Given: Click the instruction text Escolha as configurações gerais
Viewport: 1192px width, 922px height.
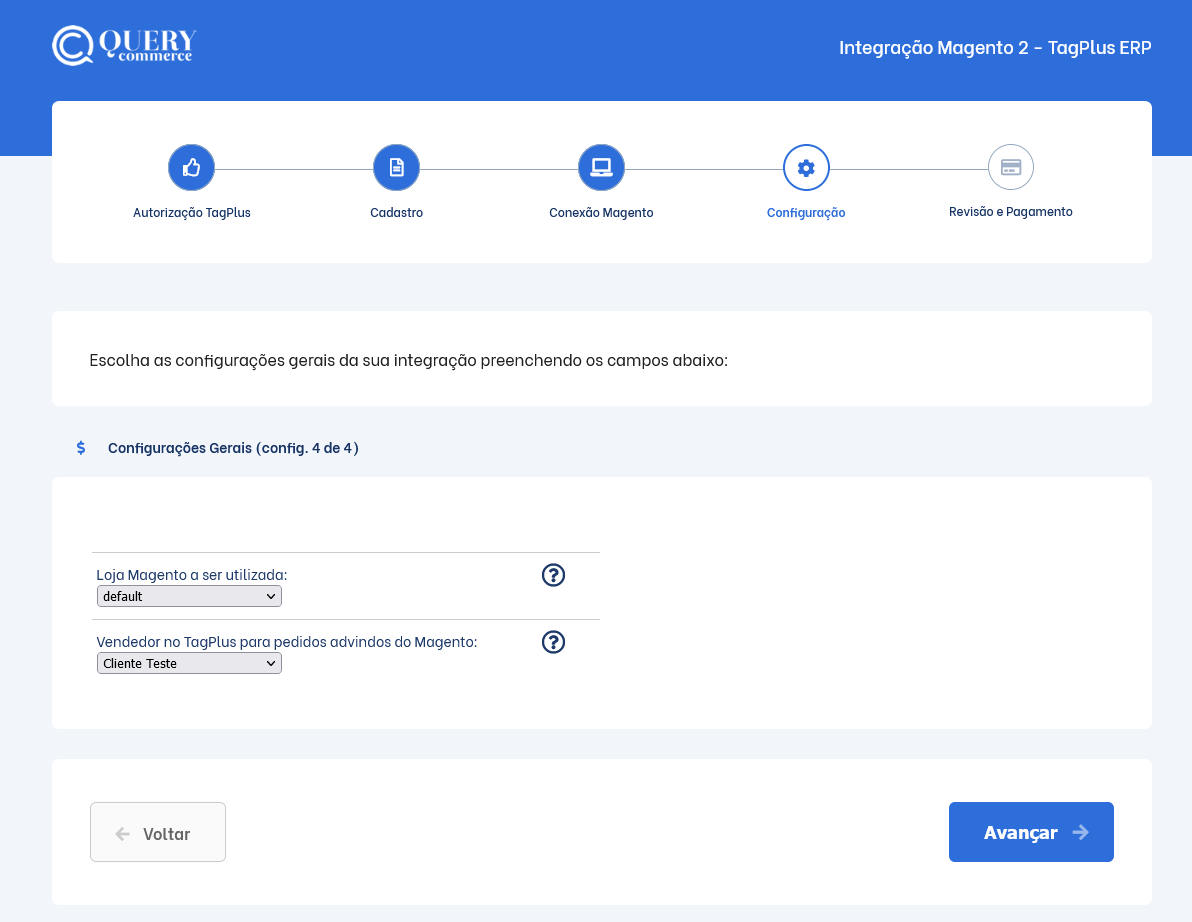Looking at the screenshot, I should coord(408,360).
